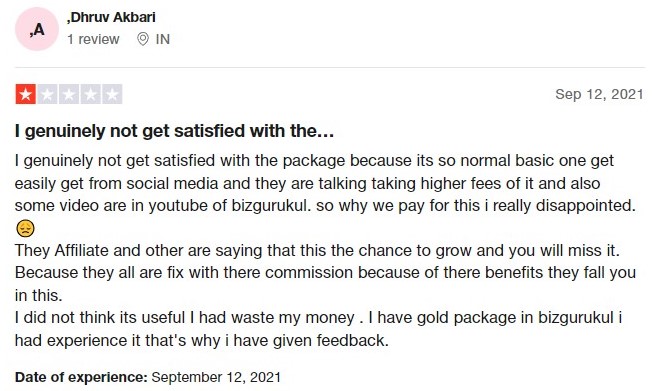This screenshot has width=659, height=391.
Task: Click the '1 review' count text
Action: click(x=93, y=39)
